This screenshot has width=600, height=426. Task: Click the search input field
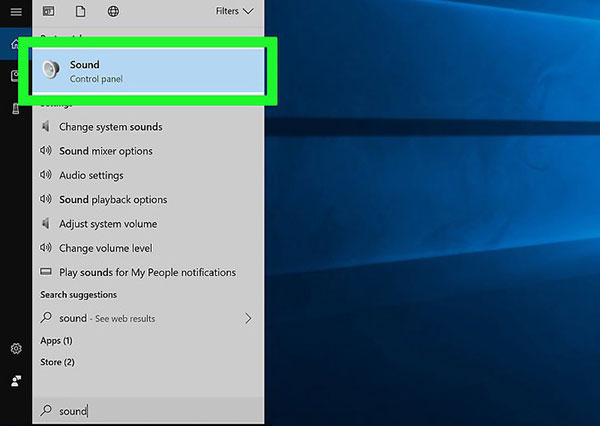point(148,411)
